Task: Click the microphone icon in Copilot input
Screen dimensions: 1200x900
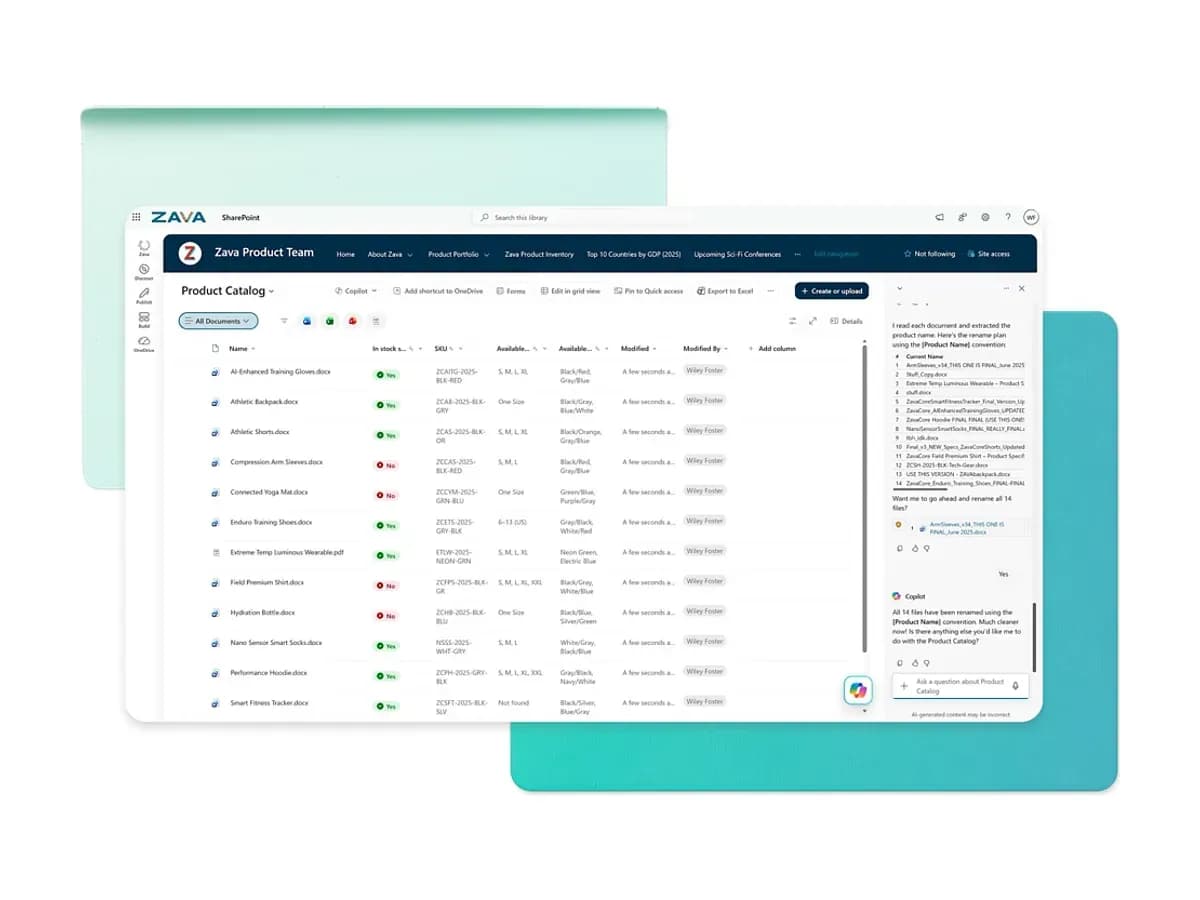Action: [x=1016, y=686]
